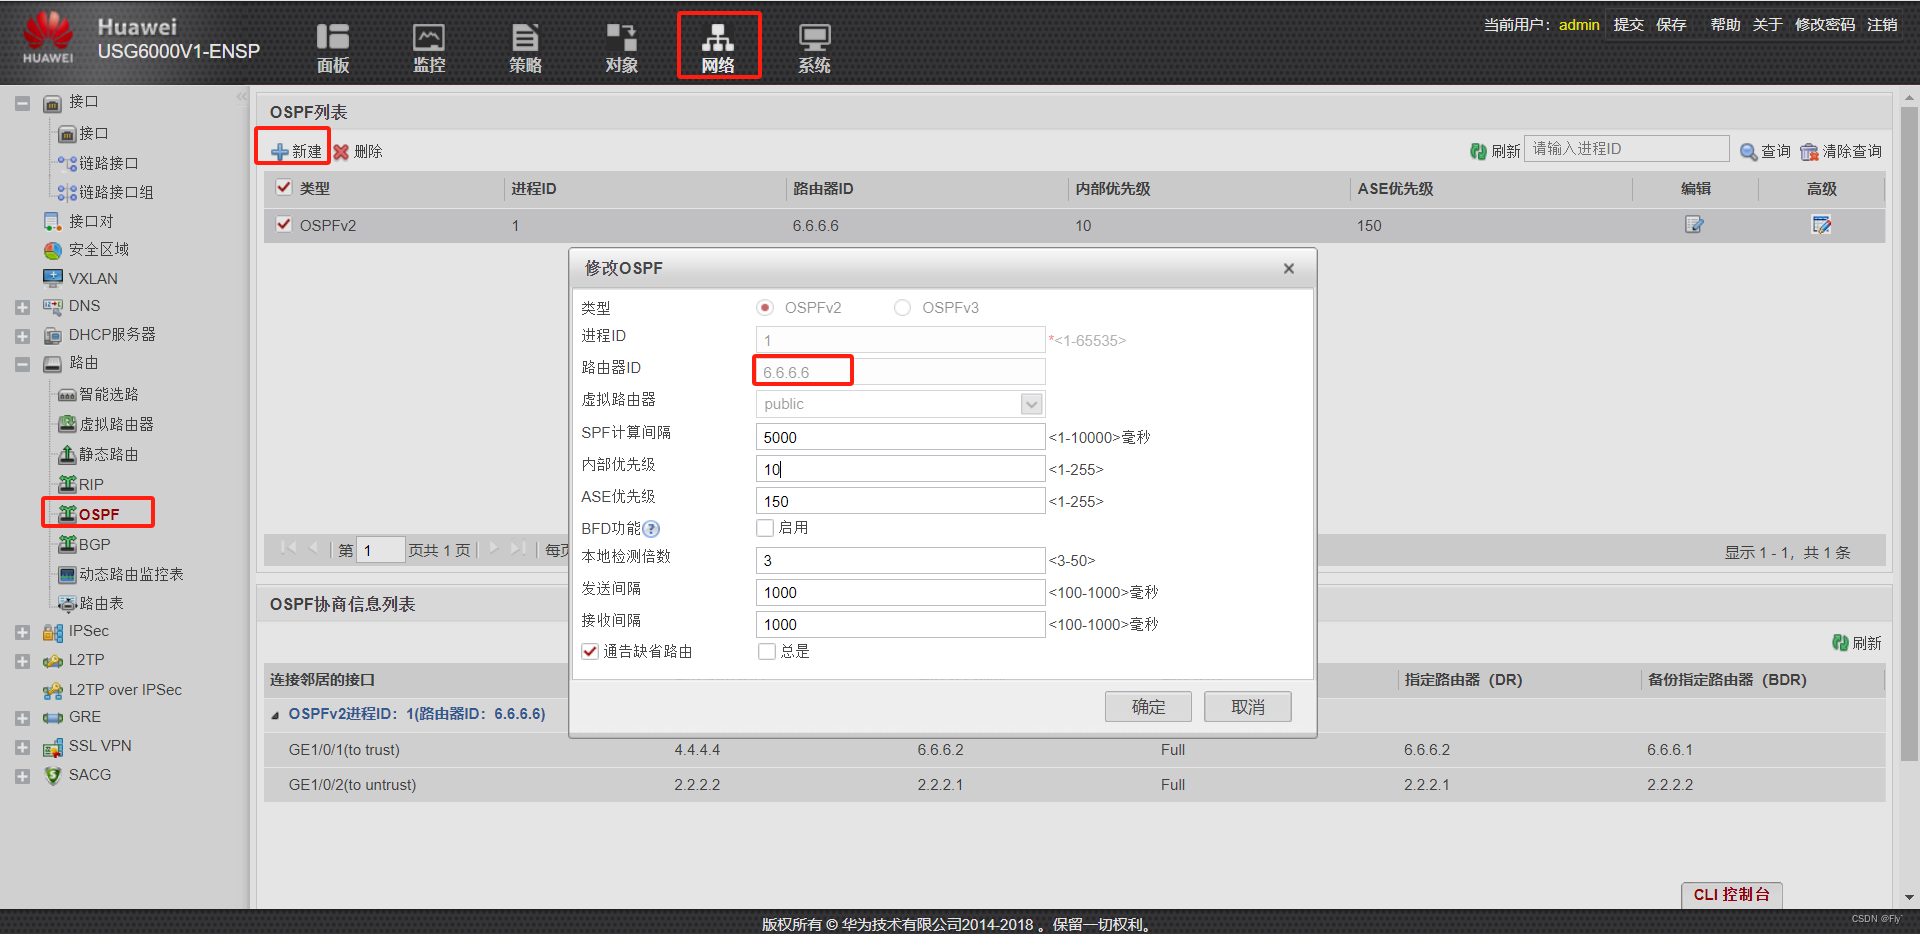This screenshot has height=934, width=1920.
Task: Click the 链路接口 sidebar icon
Action: tap(67, 163)
